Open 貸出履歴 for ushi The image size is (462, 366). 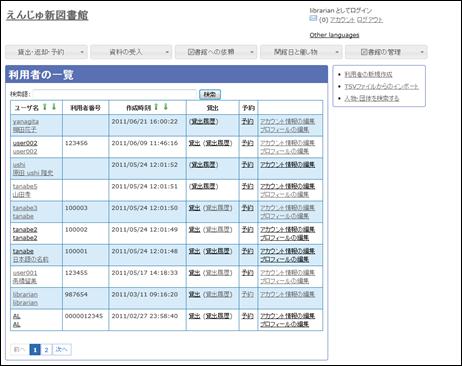coord(204,165)
